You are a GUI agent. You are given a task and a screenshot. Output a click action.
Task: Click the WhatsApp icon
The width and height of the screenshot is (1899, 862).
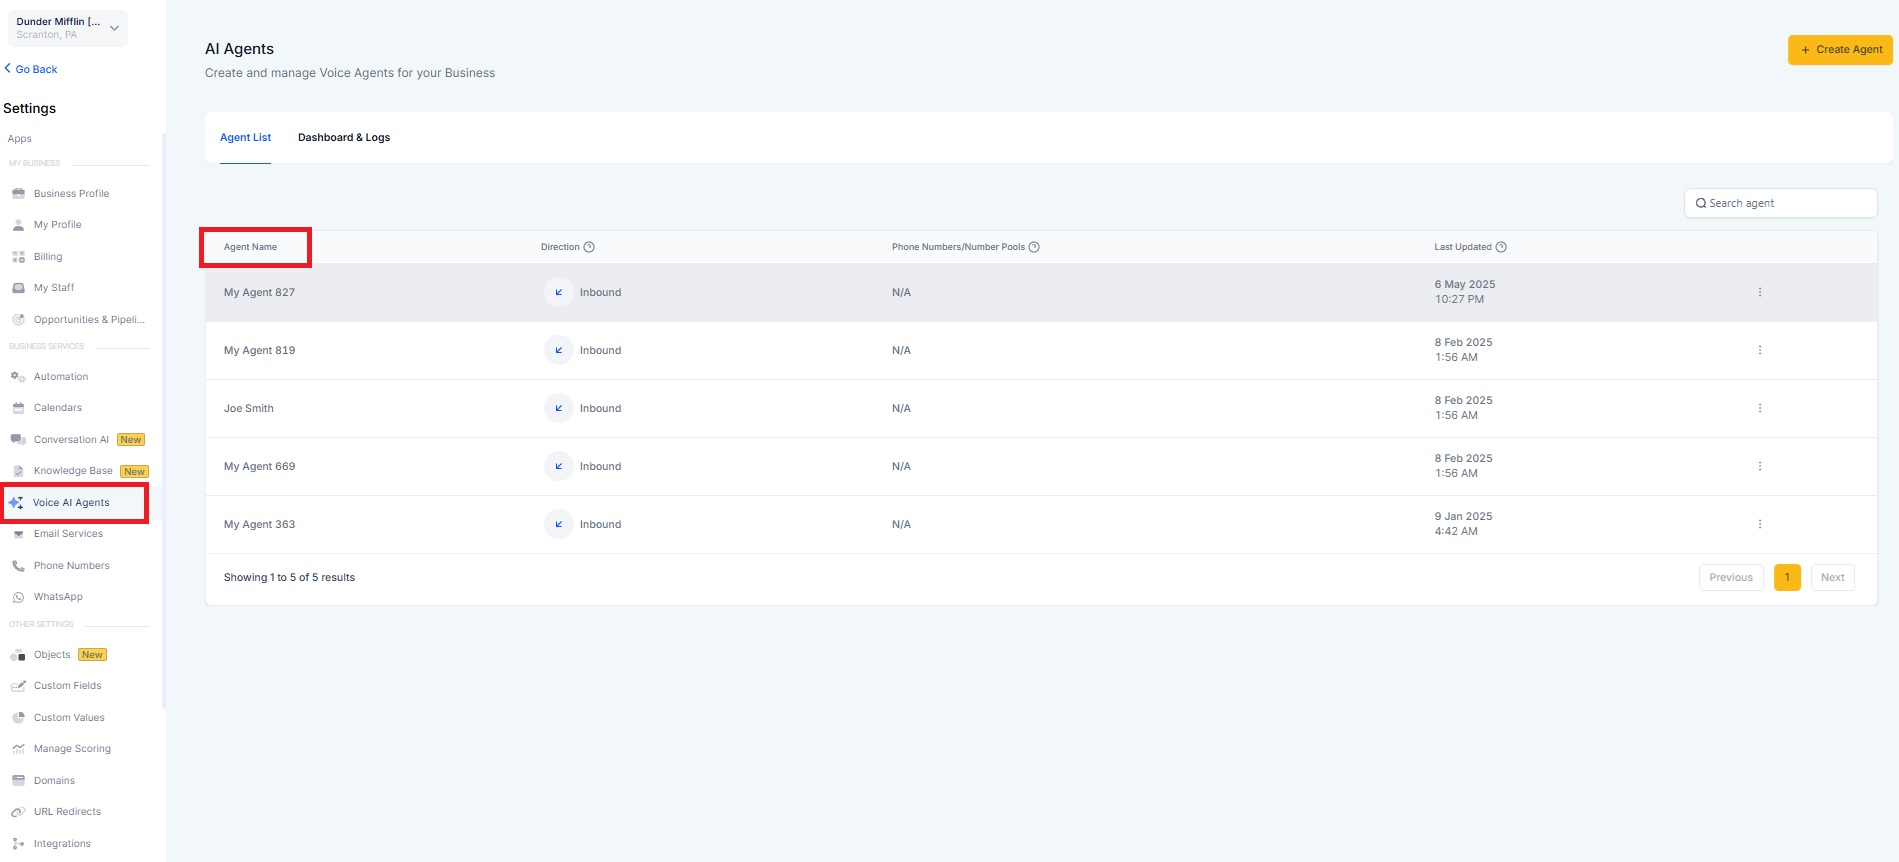pos(18,597)
